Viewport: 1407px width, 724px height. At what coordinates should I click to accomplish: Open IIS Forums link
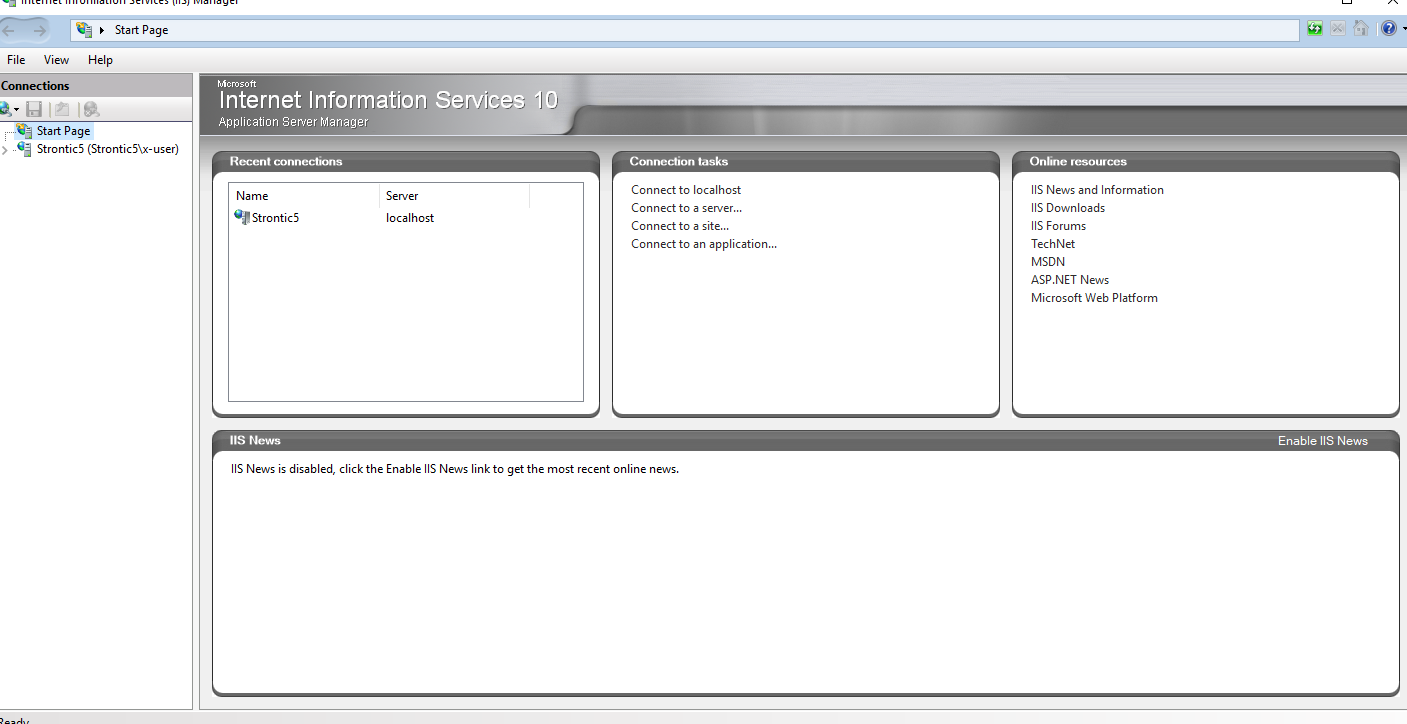[x=1058, y=226]
